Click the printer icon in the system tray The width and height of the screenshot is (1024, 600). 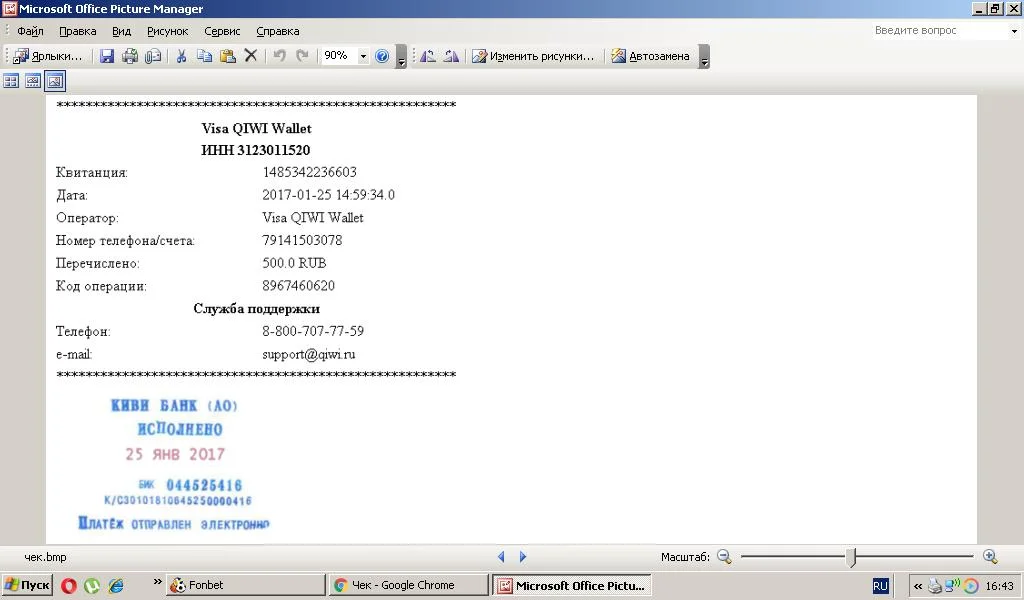[x=935, y=586]
